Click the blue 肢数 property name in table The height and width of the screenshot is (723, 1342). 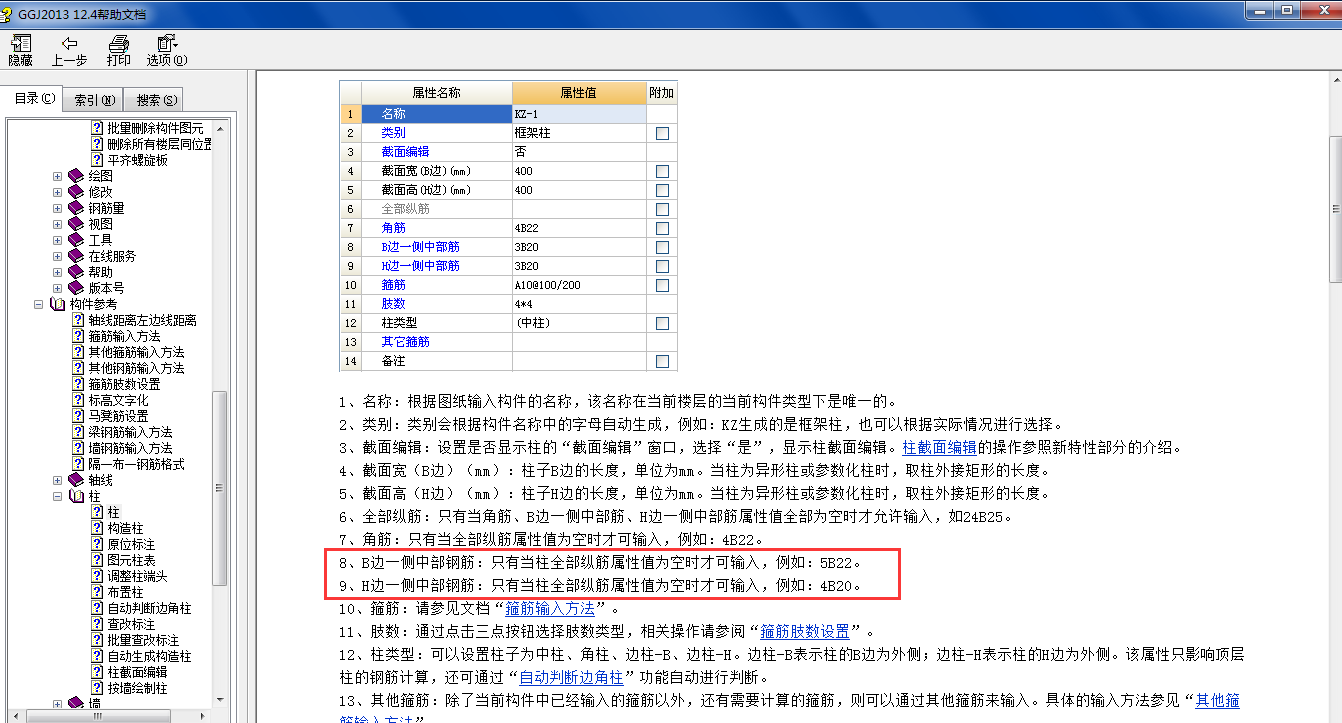(x=393, y=304)
